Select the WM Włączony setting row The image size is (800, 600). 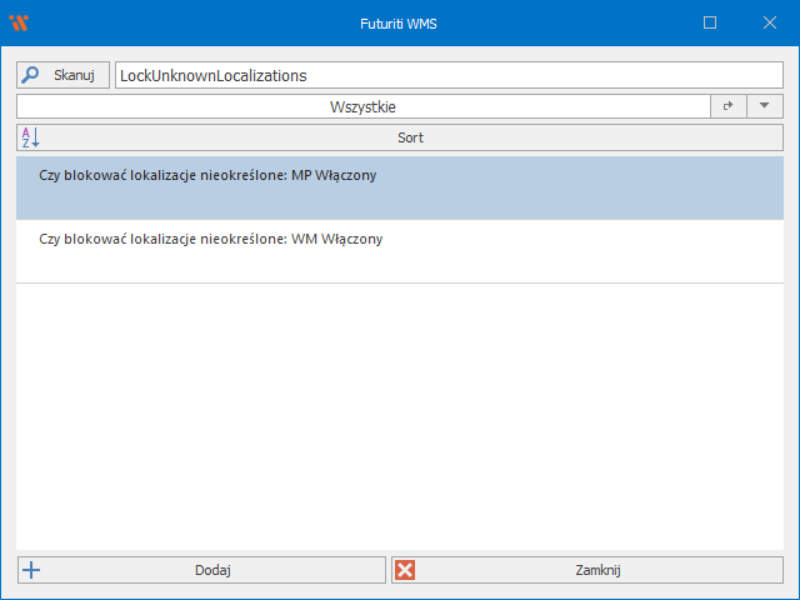coord(210,240)
